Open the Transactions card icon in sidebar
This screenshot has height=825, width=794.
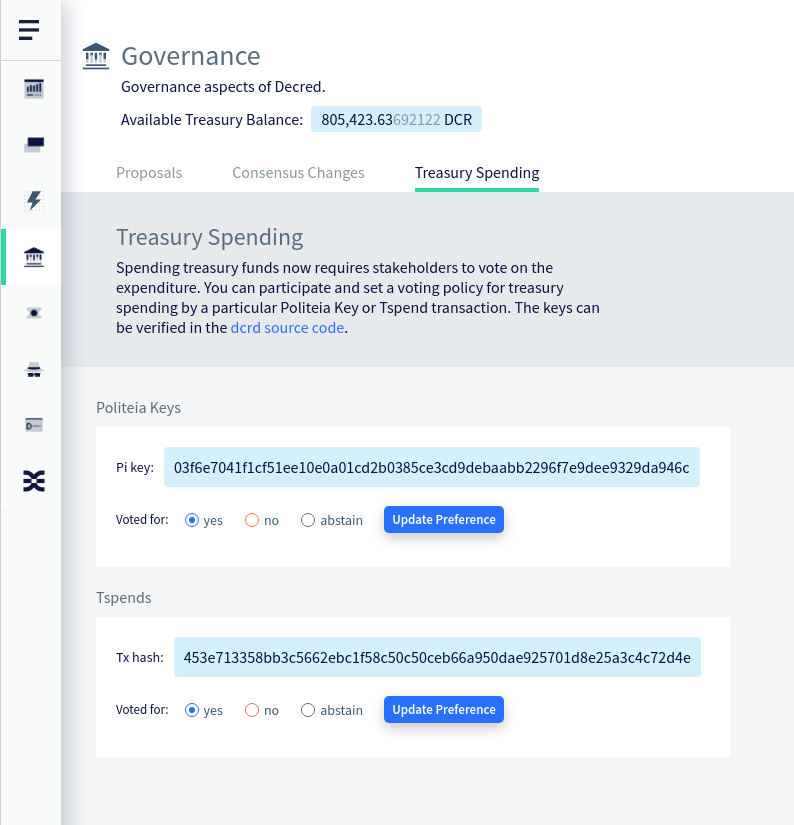coord(34,144)
